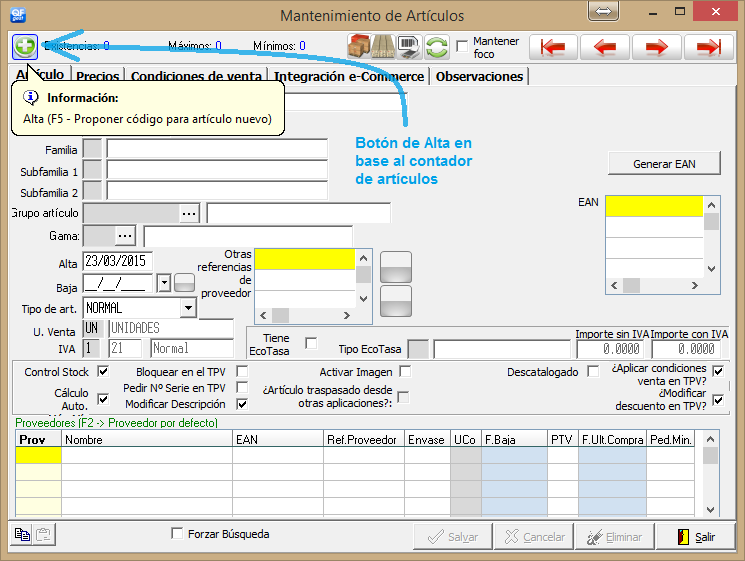745x561 pixels.
Task: Open the Baja date picker dropdown
Action: click(x=164, y=283)
